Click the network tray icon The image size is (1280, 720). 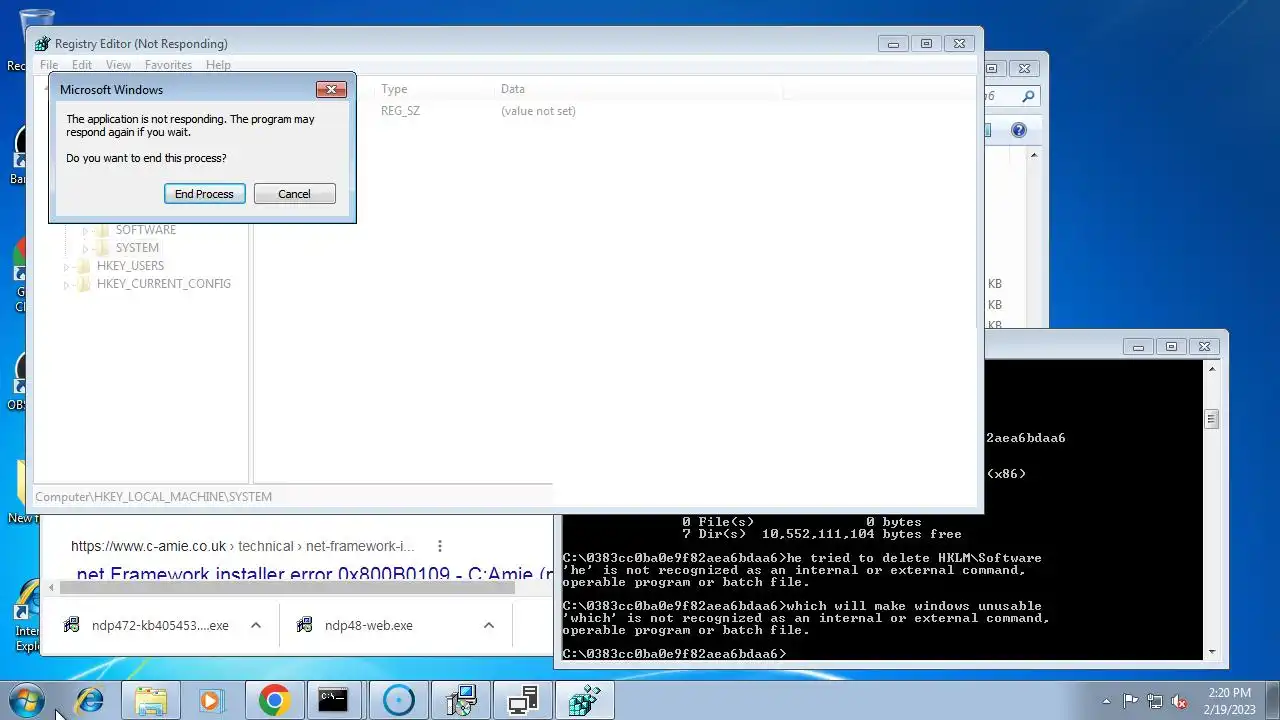point(1155,701)
